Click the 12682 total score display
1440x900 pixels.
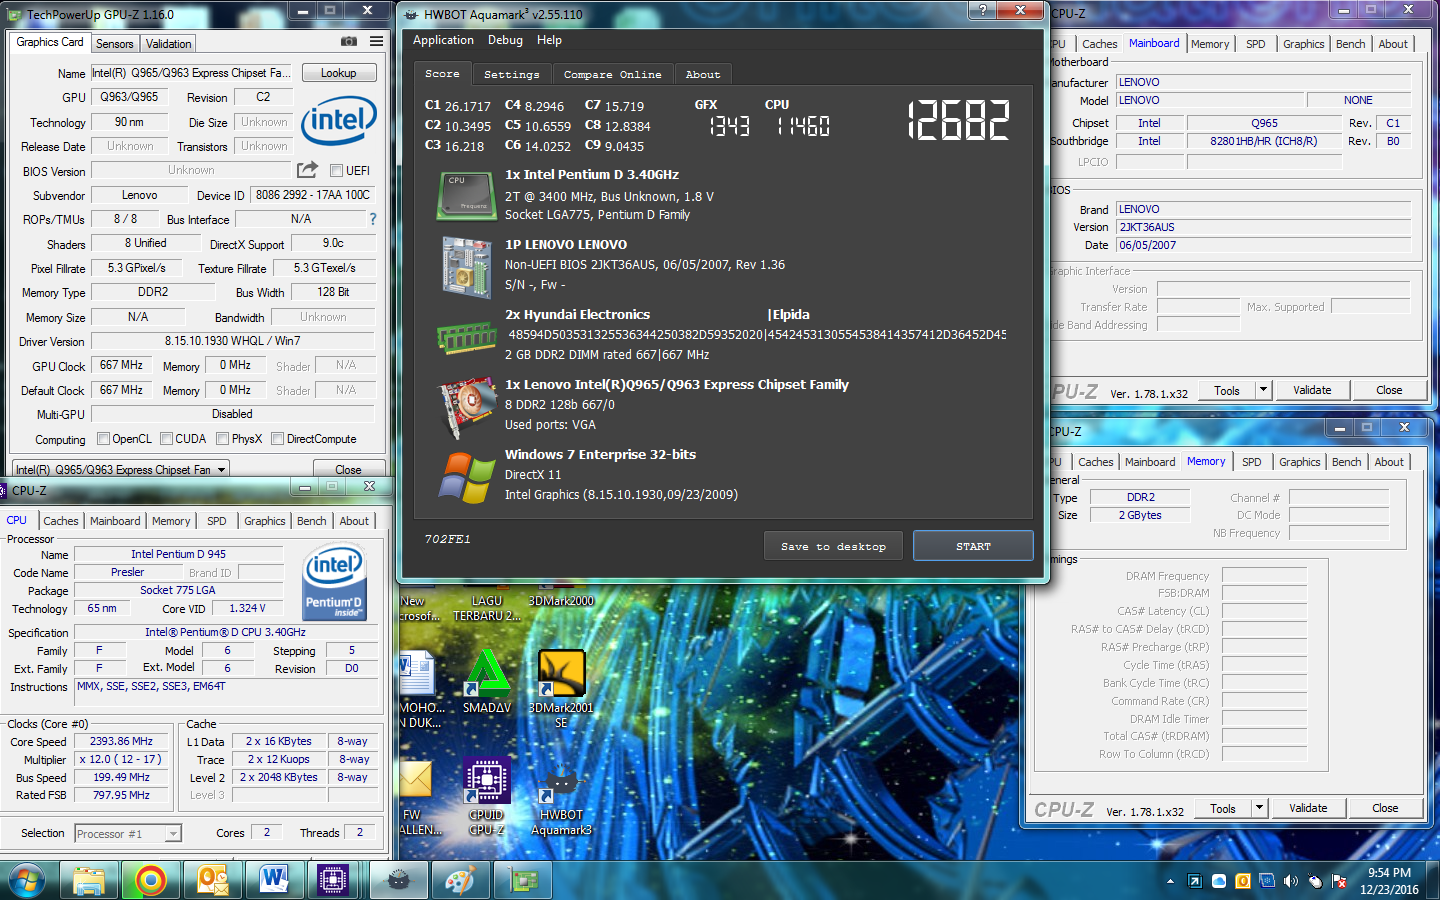[x=958, y=120]
